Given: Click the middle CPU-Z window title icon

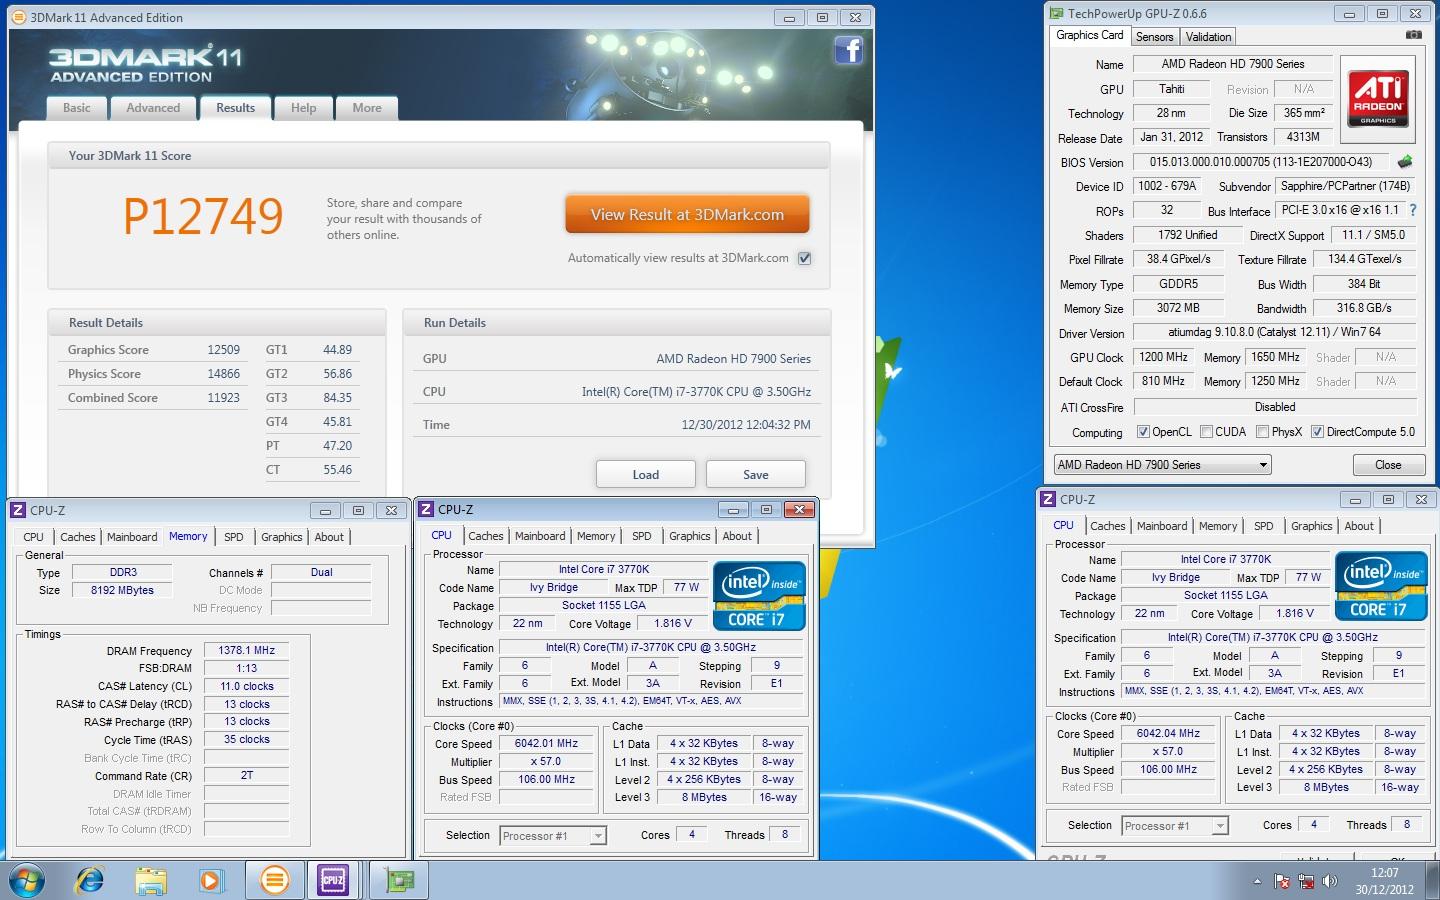Looking at the screenshot, I should pos(426,509).
